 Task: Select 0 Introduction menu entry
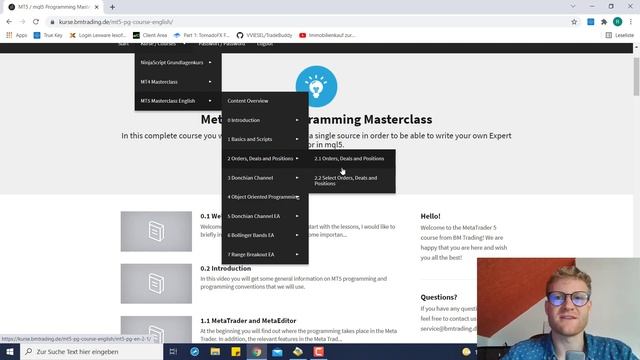click(x=265, y=120)
